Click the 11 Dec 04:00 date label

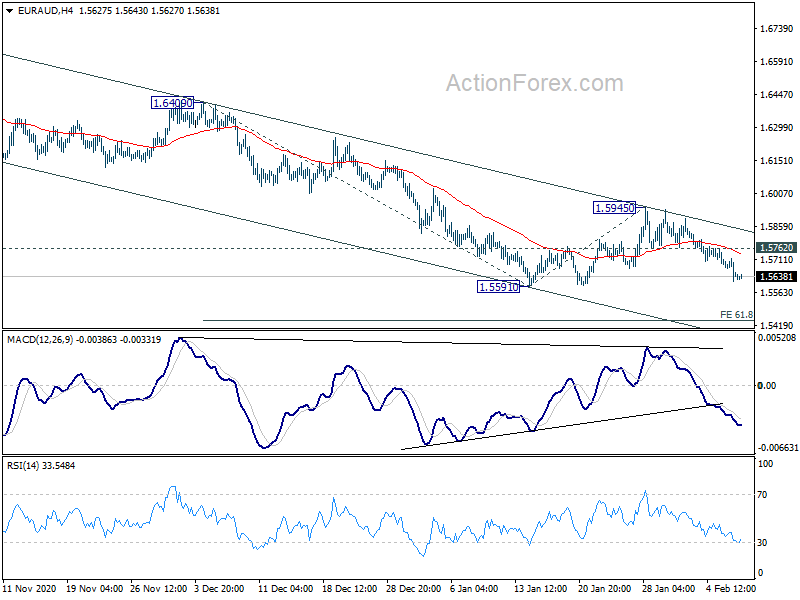click(286, 589)
